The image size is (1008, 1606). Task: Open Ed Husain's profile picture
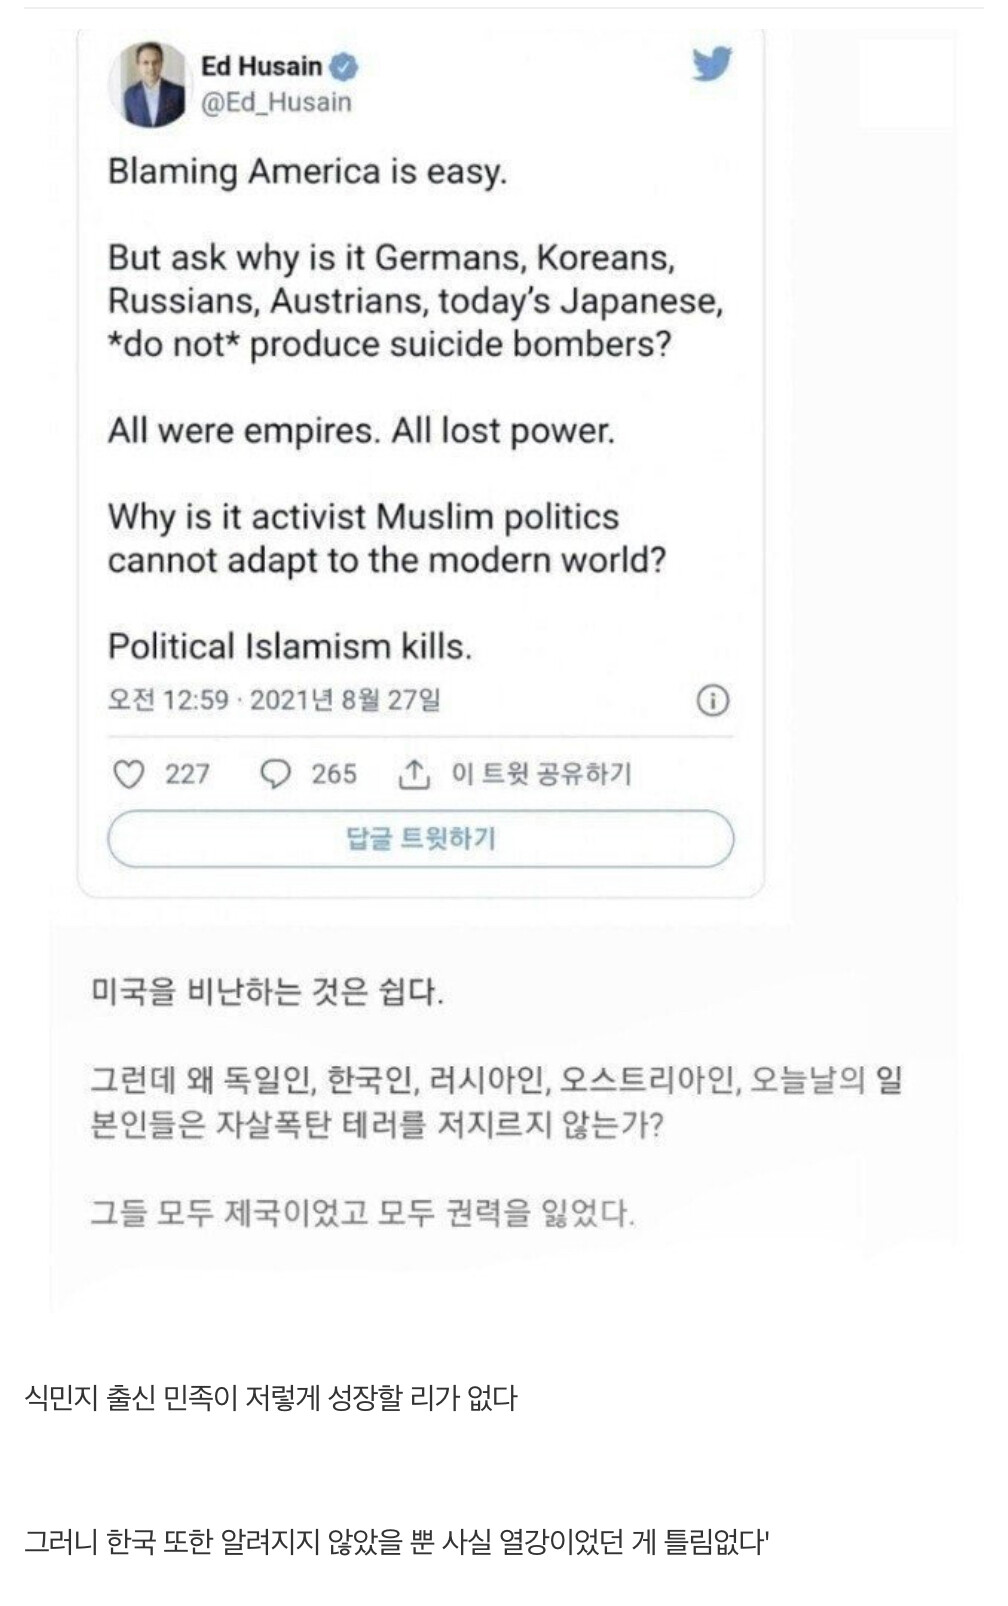tap(148, 84)
